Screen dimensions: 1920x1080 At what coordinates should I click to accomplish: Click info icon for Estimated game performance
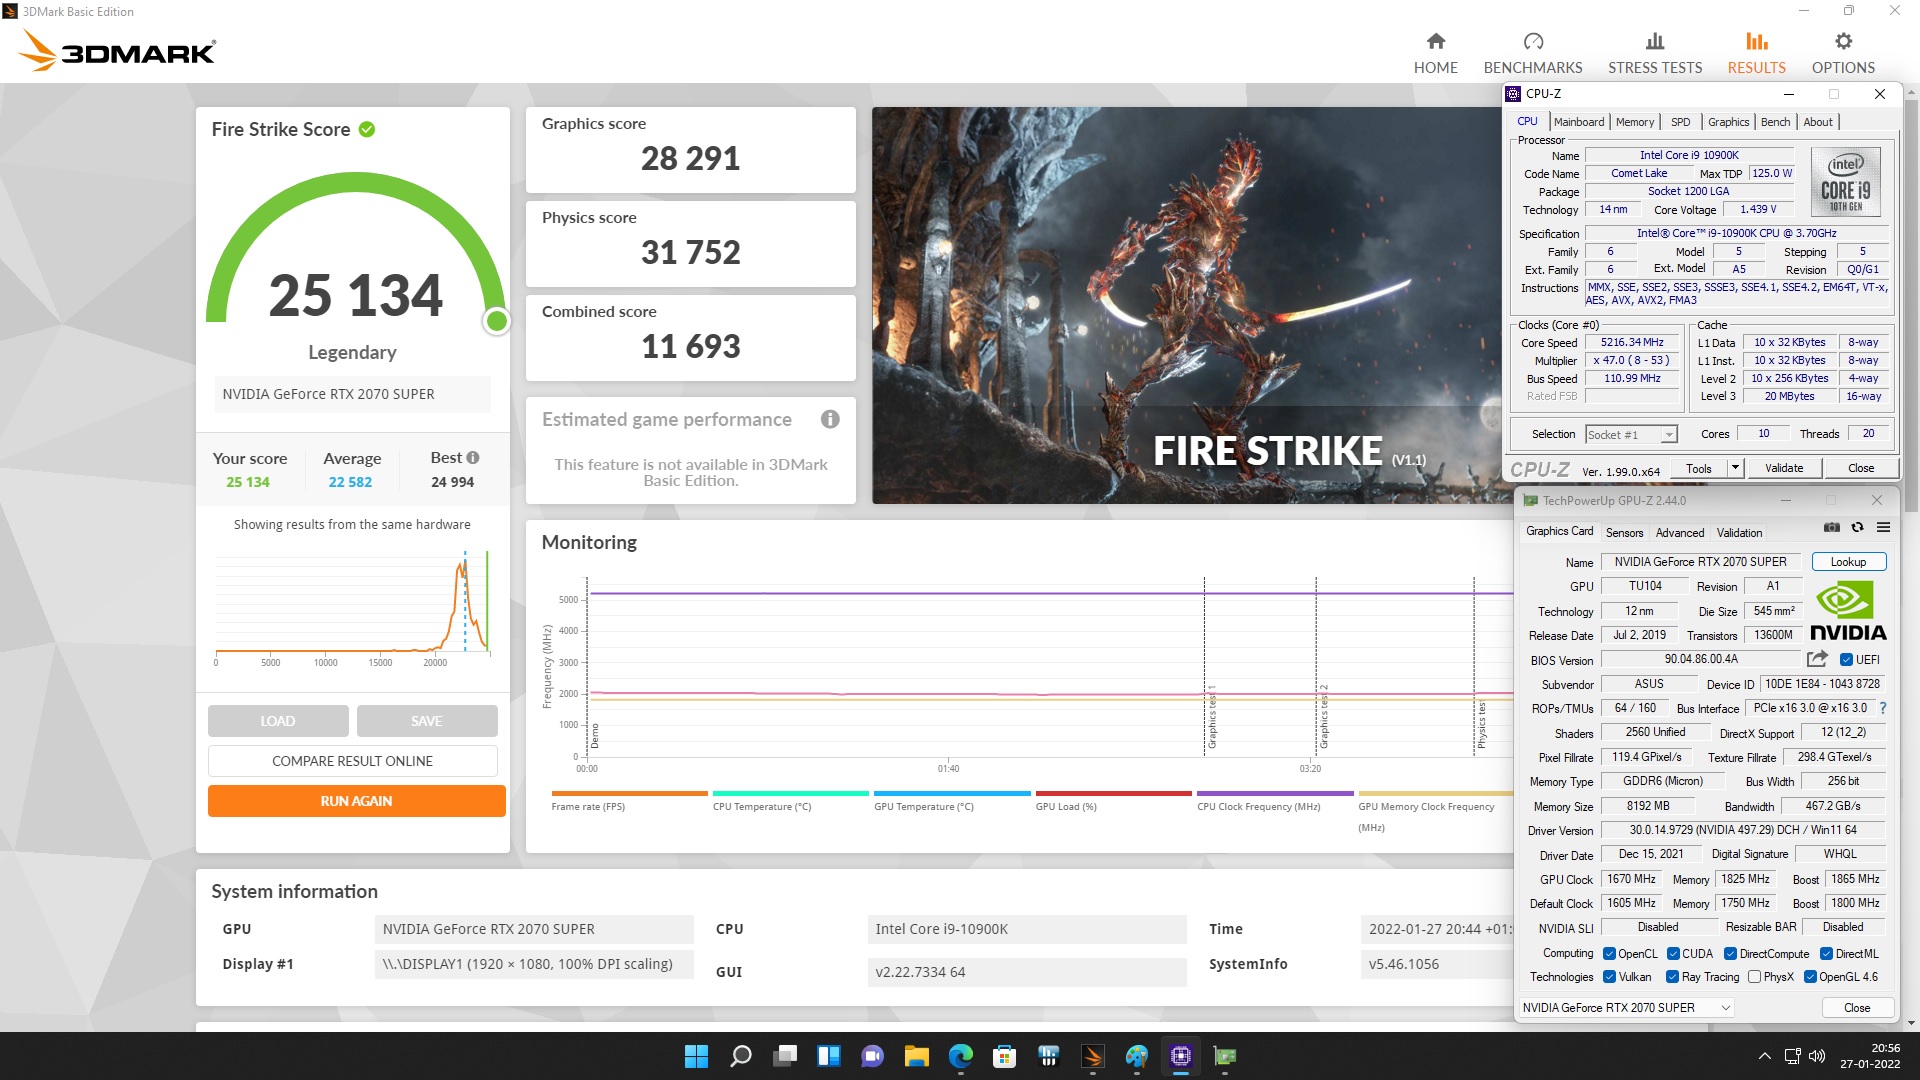pos(830,419)
